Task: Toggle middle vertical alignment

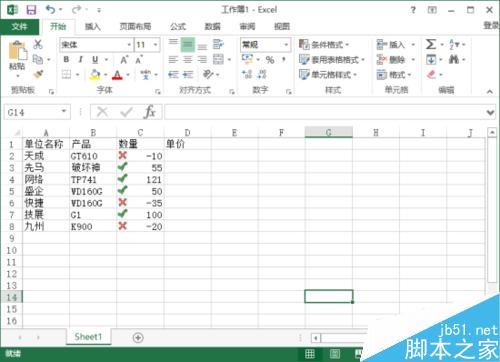Action: [188, 44]
